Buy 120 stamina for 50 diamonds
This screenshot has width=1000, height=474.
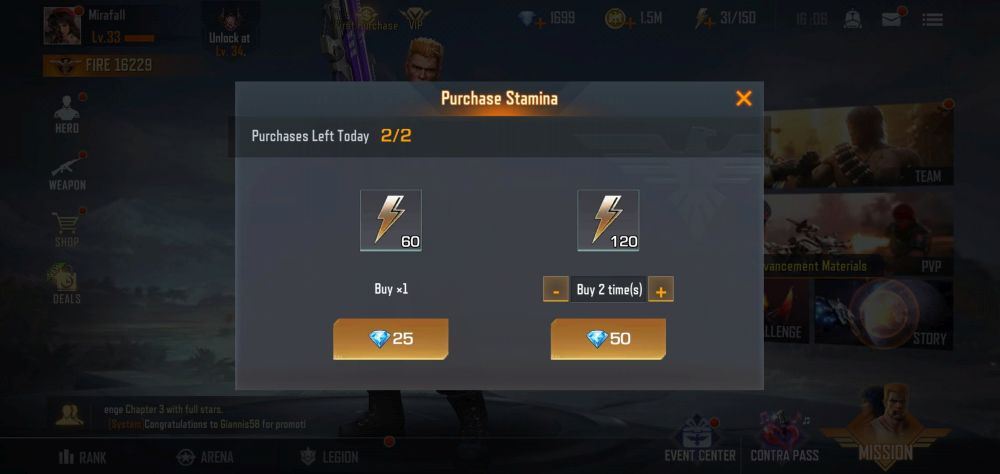pos(608,339)
